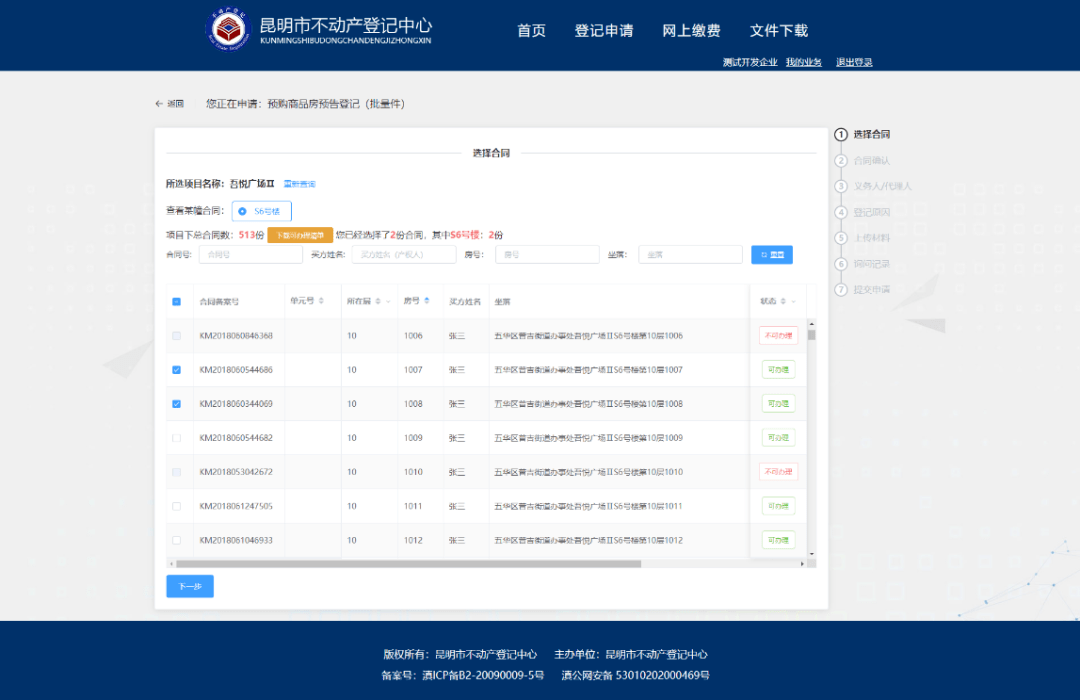1080x700 pixels.
Task: Click step 7 circle 提交申请
Action: pos(840,289)
